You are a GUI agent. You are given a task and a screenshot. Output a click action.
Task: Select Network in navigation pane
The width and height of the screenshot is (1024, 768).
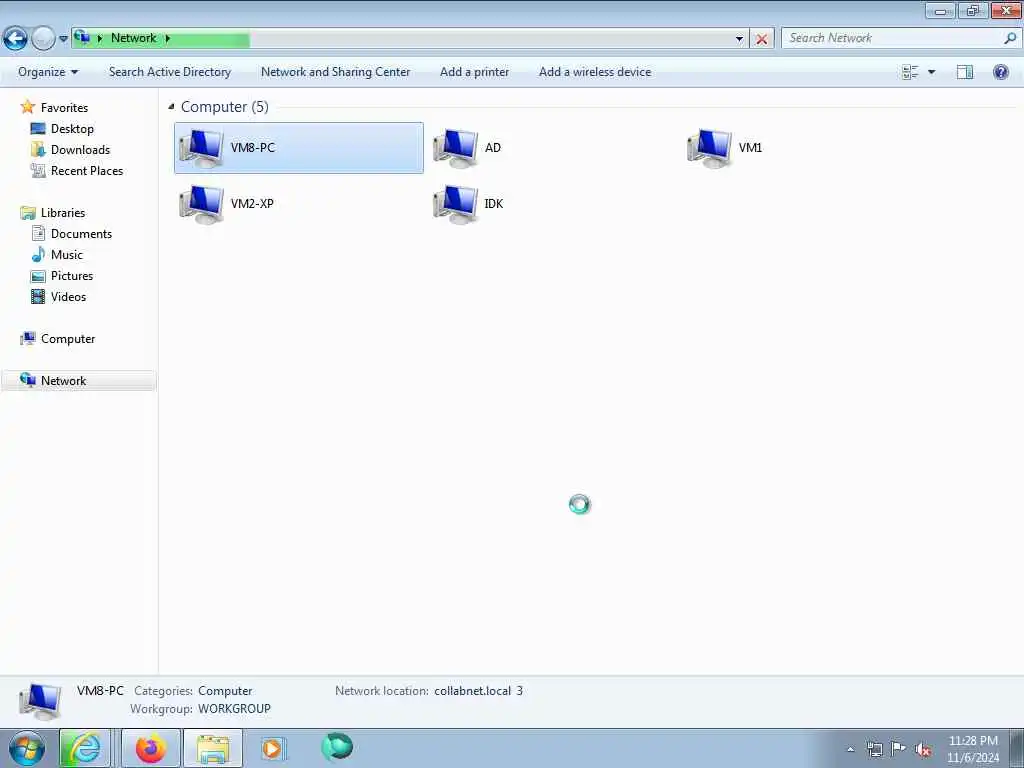[x=63, y=381]
